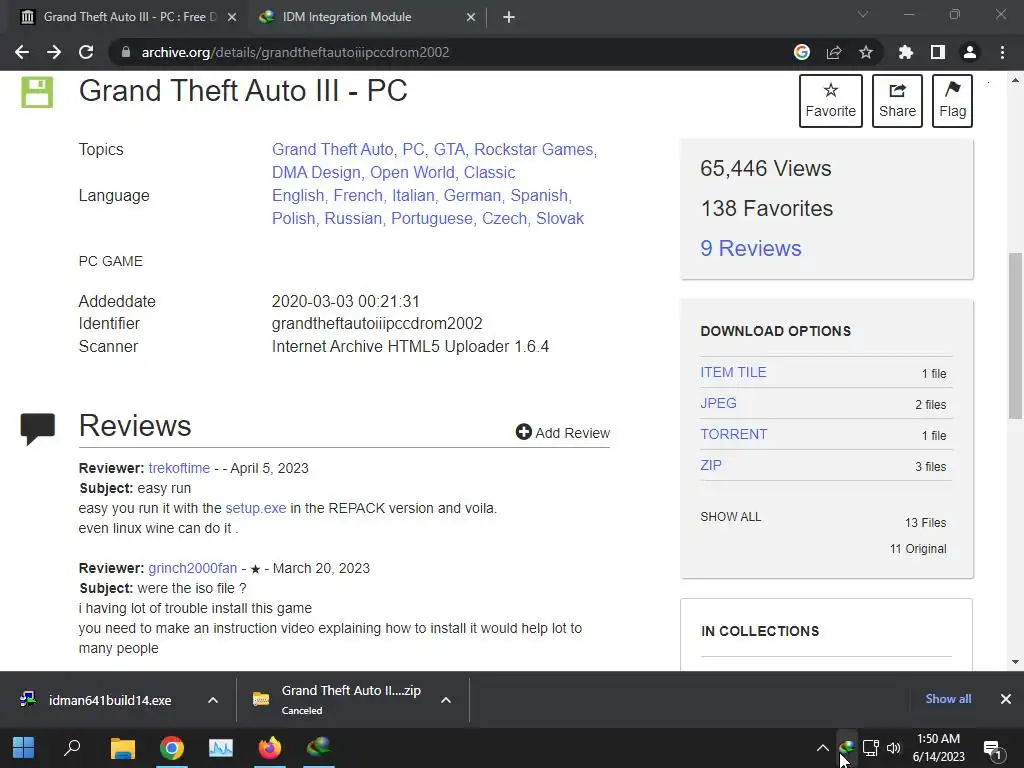Open a new browser tab
Image resolution: width=1024 pixels, height=768 pixels.
pos(509,17)
